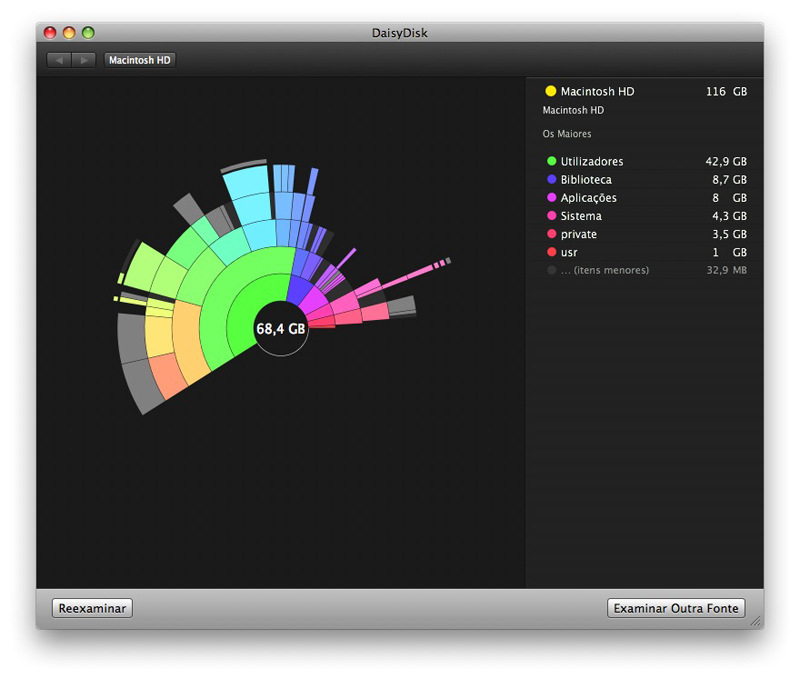The image size is (800, 679).
Task: Click the 68,4 GB center circle
Action: pos(281,329)
